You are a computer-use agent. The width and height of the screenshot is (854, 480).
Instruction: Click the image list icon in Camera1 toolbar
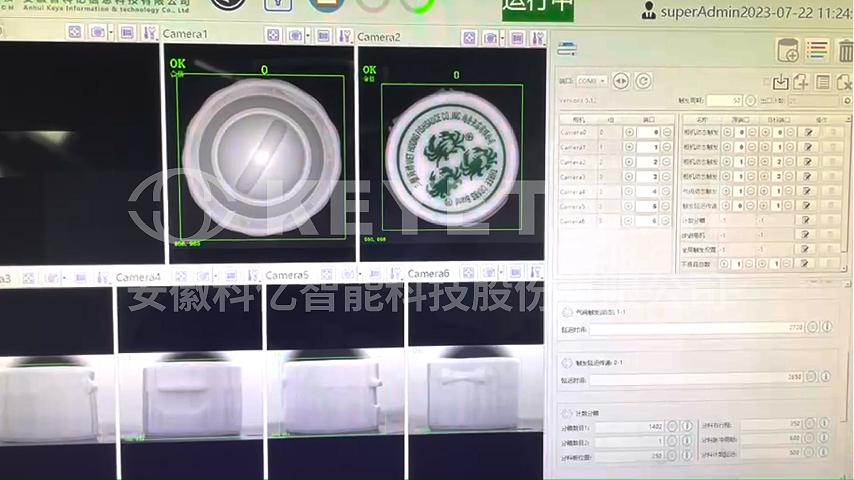click(x=323, y=36)
